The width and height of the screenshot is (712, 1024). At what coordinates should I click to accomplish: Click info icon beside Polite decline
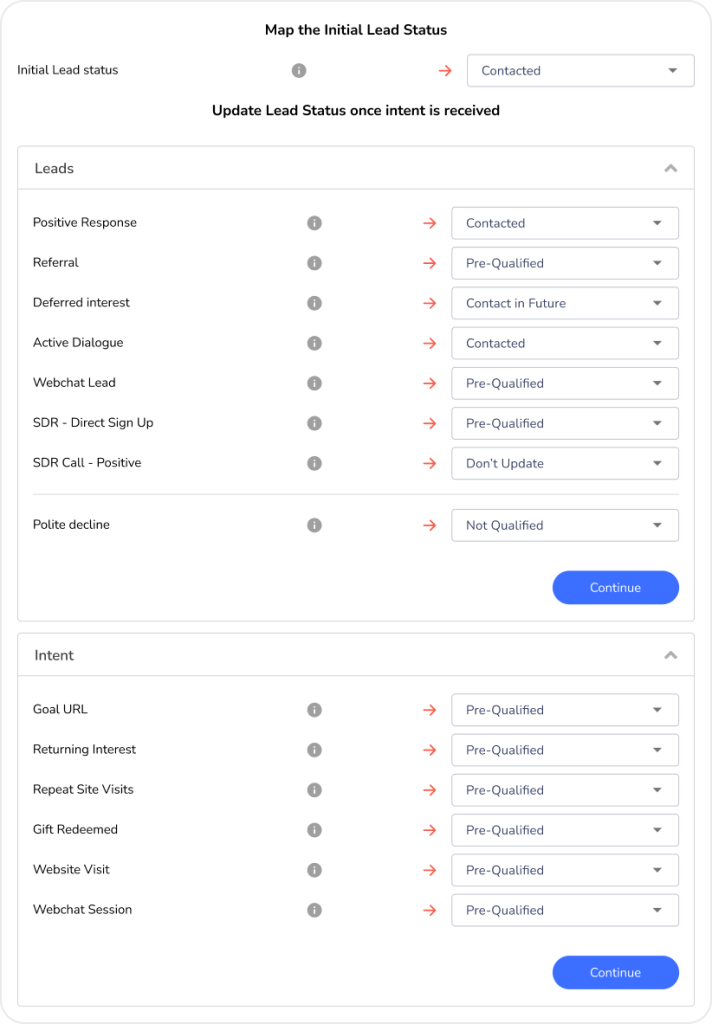pyautogui.click(x=314, y=525)
